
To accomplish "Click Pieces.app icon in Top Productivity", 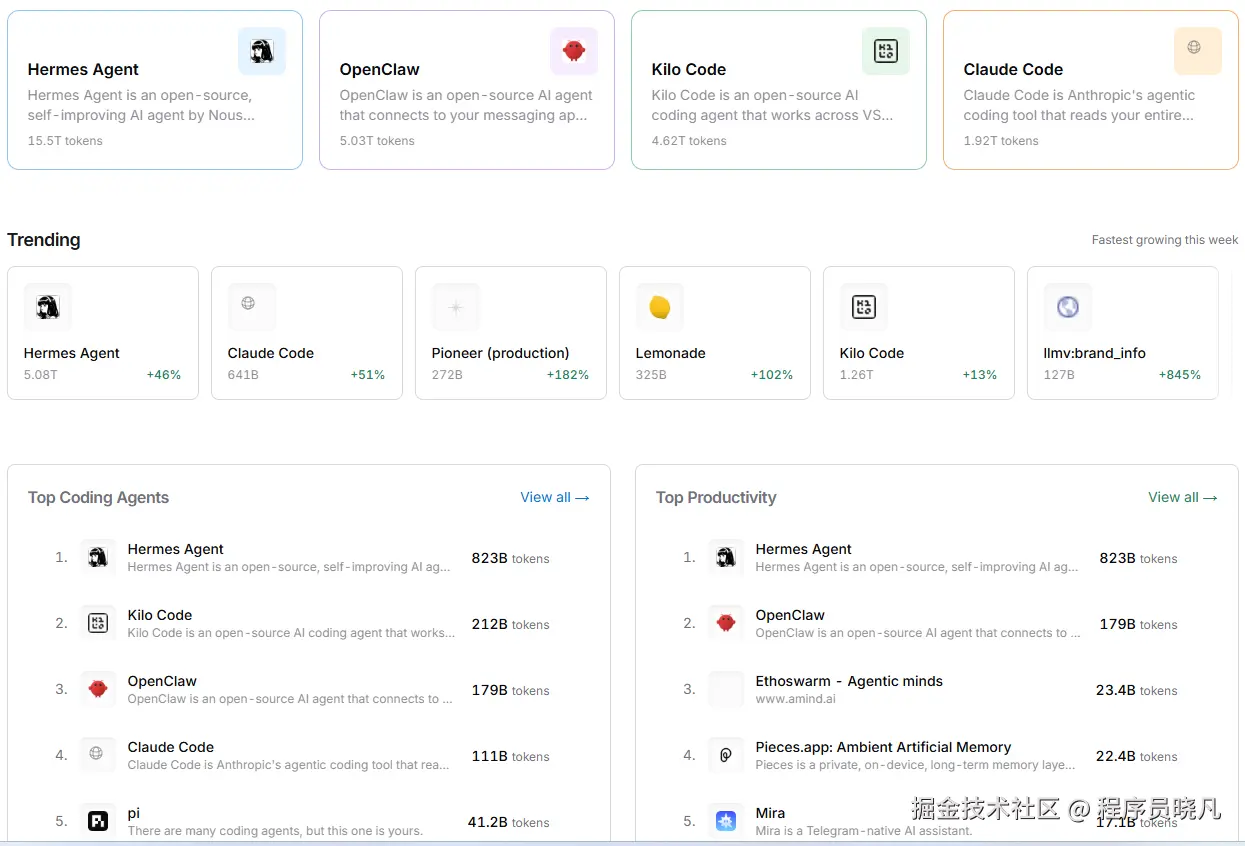I will coord(726,755).
